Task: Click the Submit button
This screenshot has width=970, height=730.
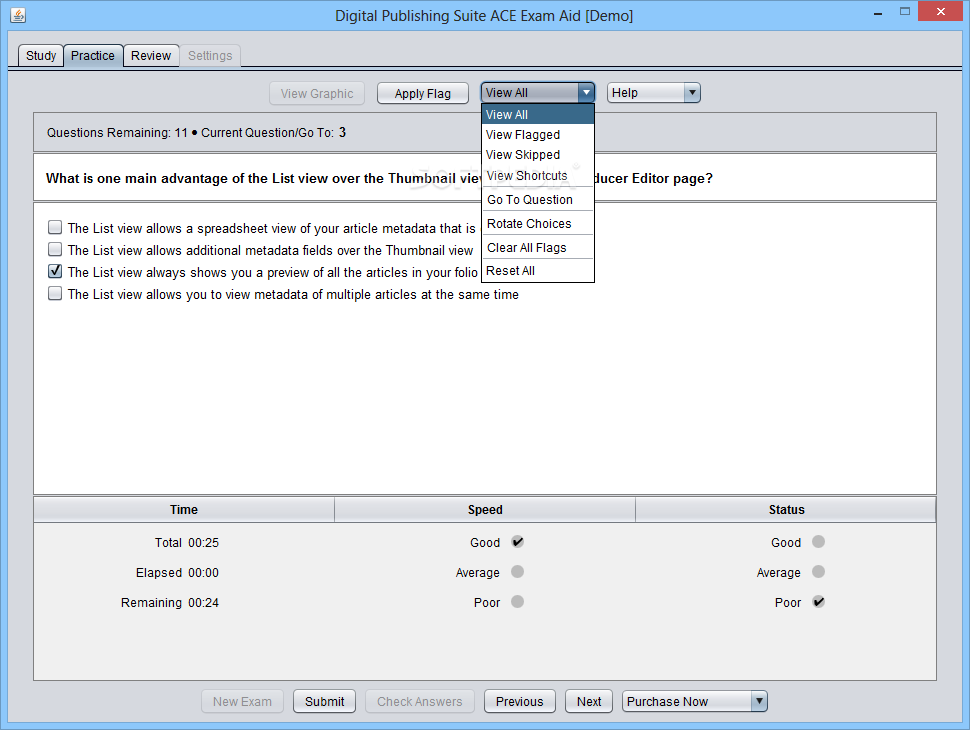Action: [x=324, y=702]
